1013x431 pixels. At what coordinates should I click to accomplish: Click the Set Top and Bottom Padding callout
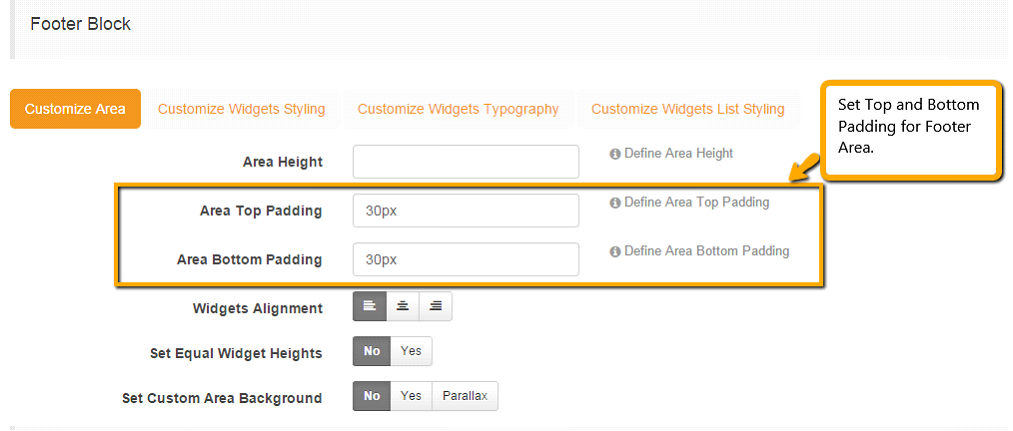click(910, 129)
